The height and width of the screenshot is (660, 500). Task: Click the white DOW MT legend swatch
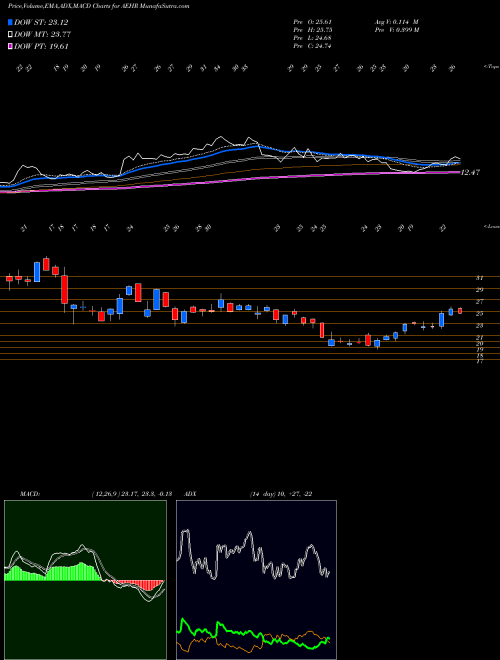pyautogui.click(x=10, y=34)
